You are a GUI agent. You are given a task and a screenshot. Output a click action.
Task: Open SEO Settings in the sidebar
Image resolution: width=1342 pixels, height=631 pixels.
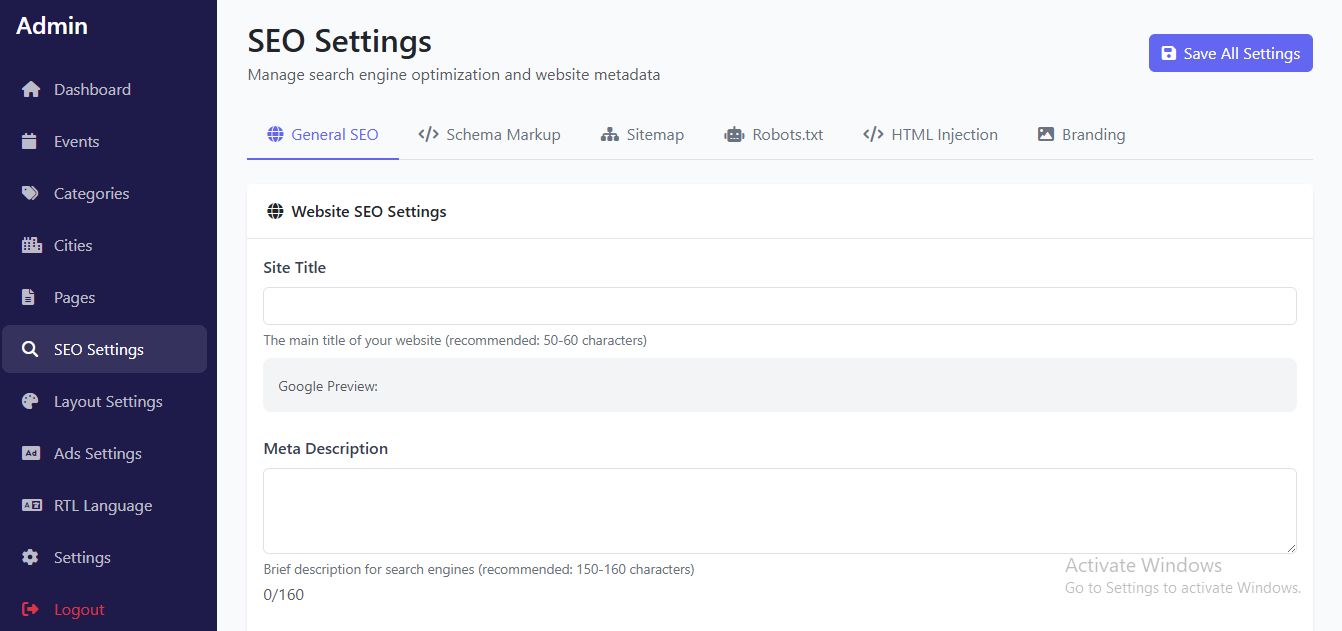point(104,350)
